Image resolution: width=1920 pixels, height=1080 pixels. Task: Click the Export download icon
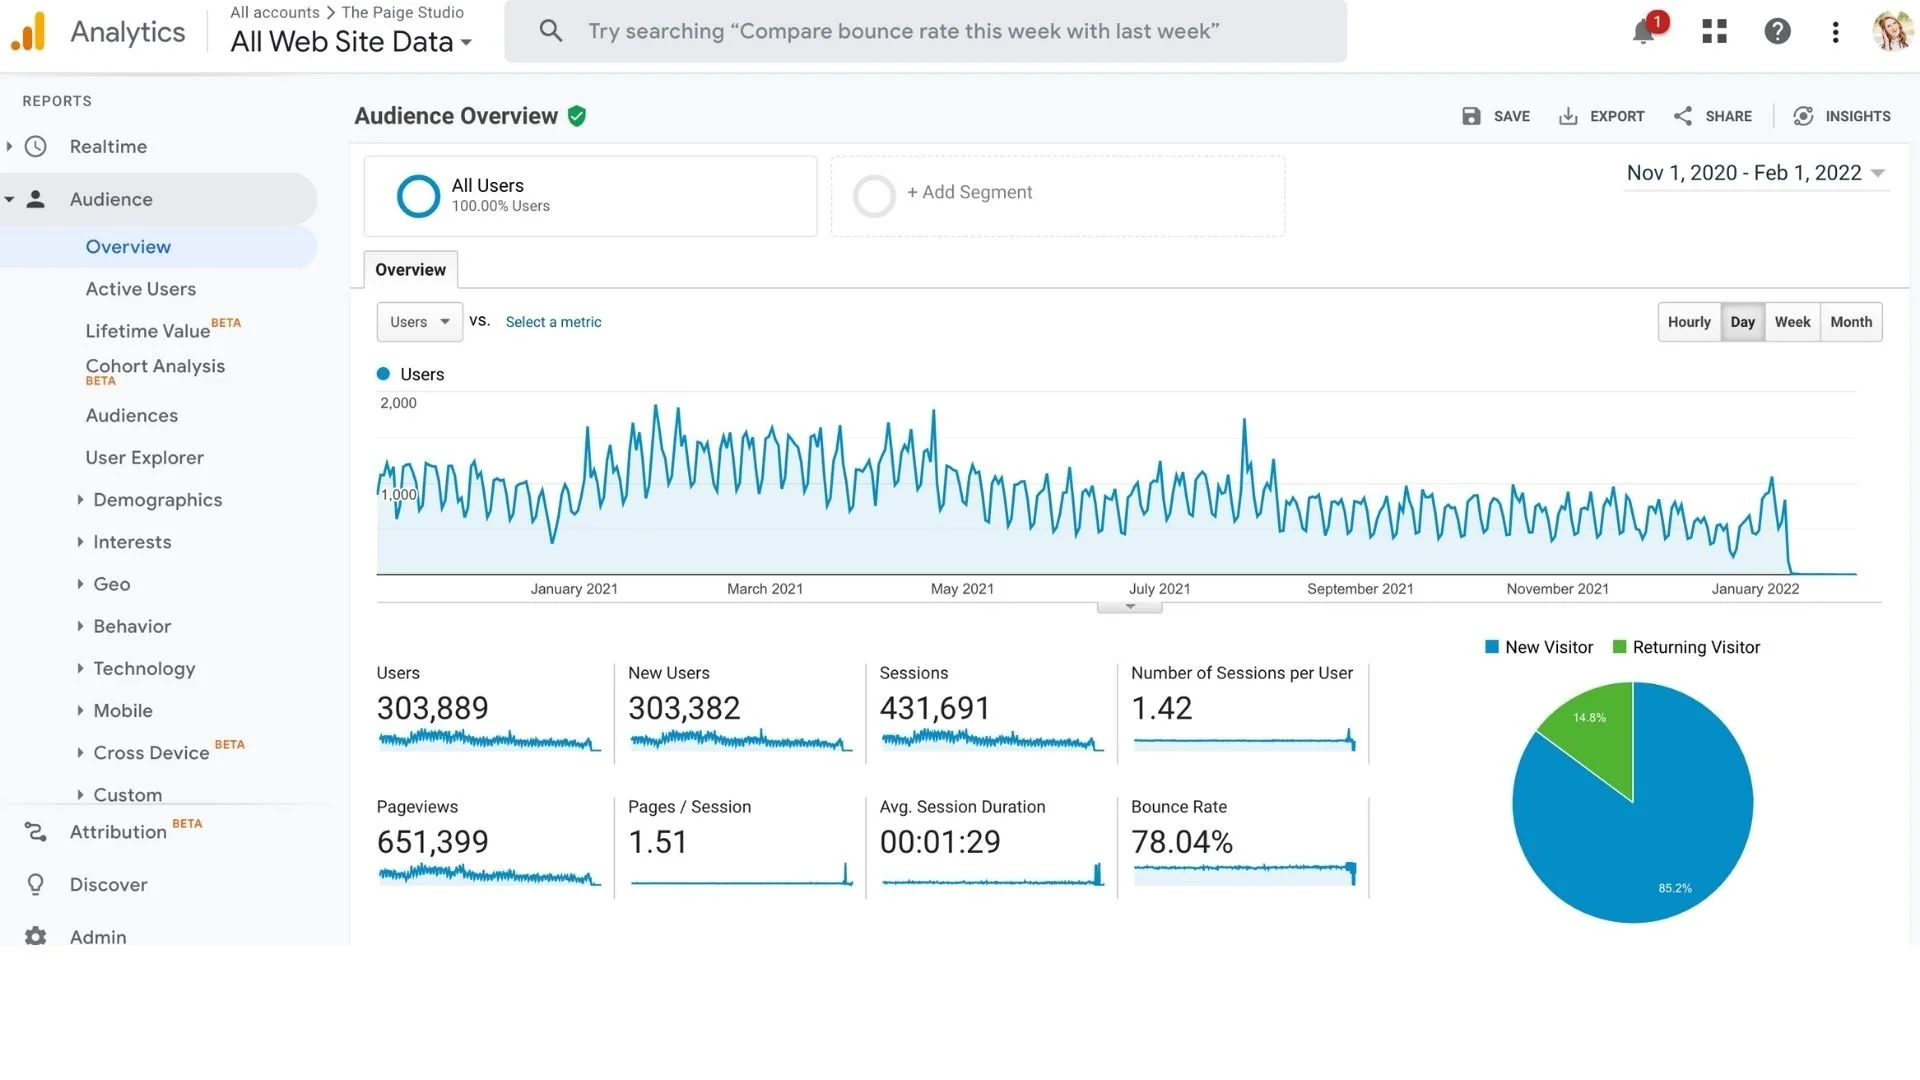point(1568,116)
